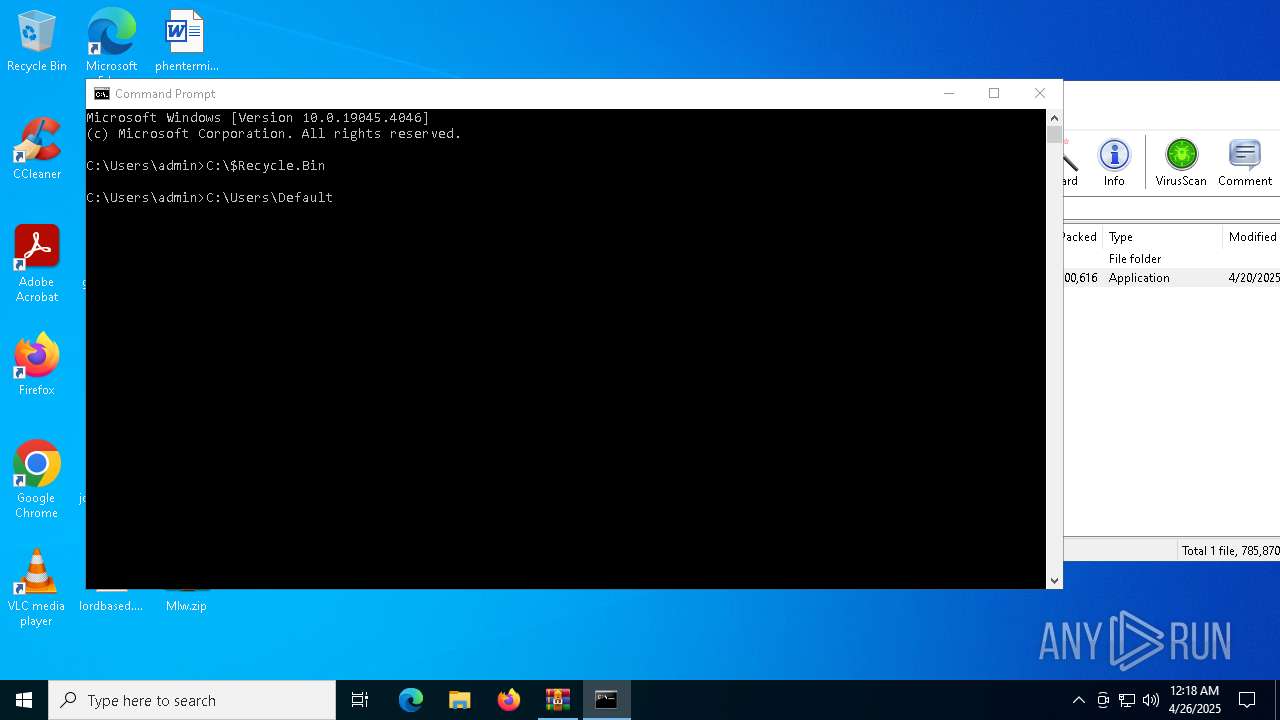The image size is (1280, 720).
Task: Click the Info button in WinRAR toolbar
Action: (x=1114, y=163)
